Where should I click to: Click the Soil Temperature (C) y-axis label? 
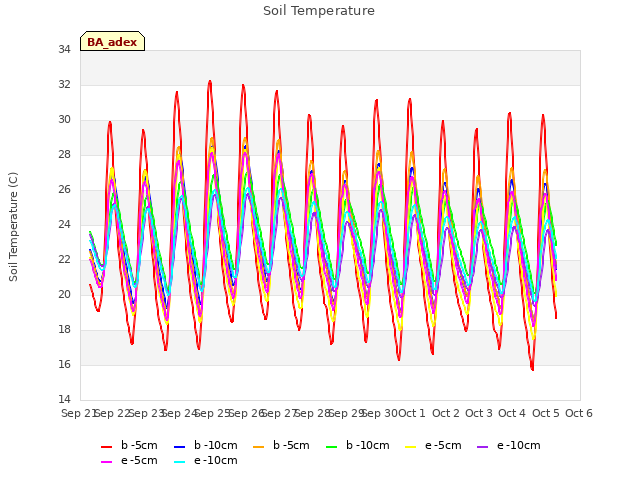tap(13, 227)
